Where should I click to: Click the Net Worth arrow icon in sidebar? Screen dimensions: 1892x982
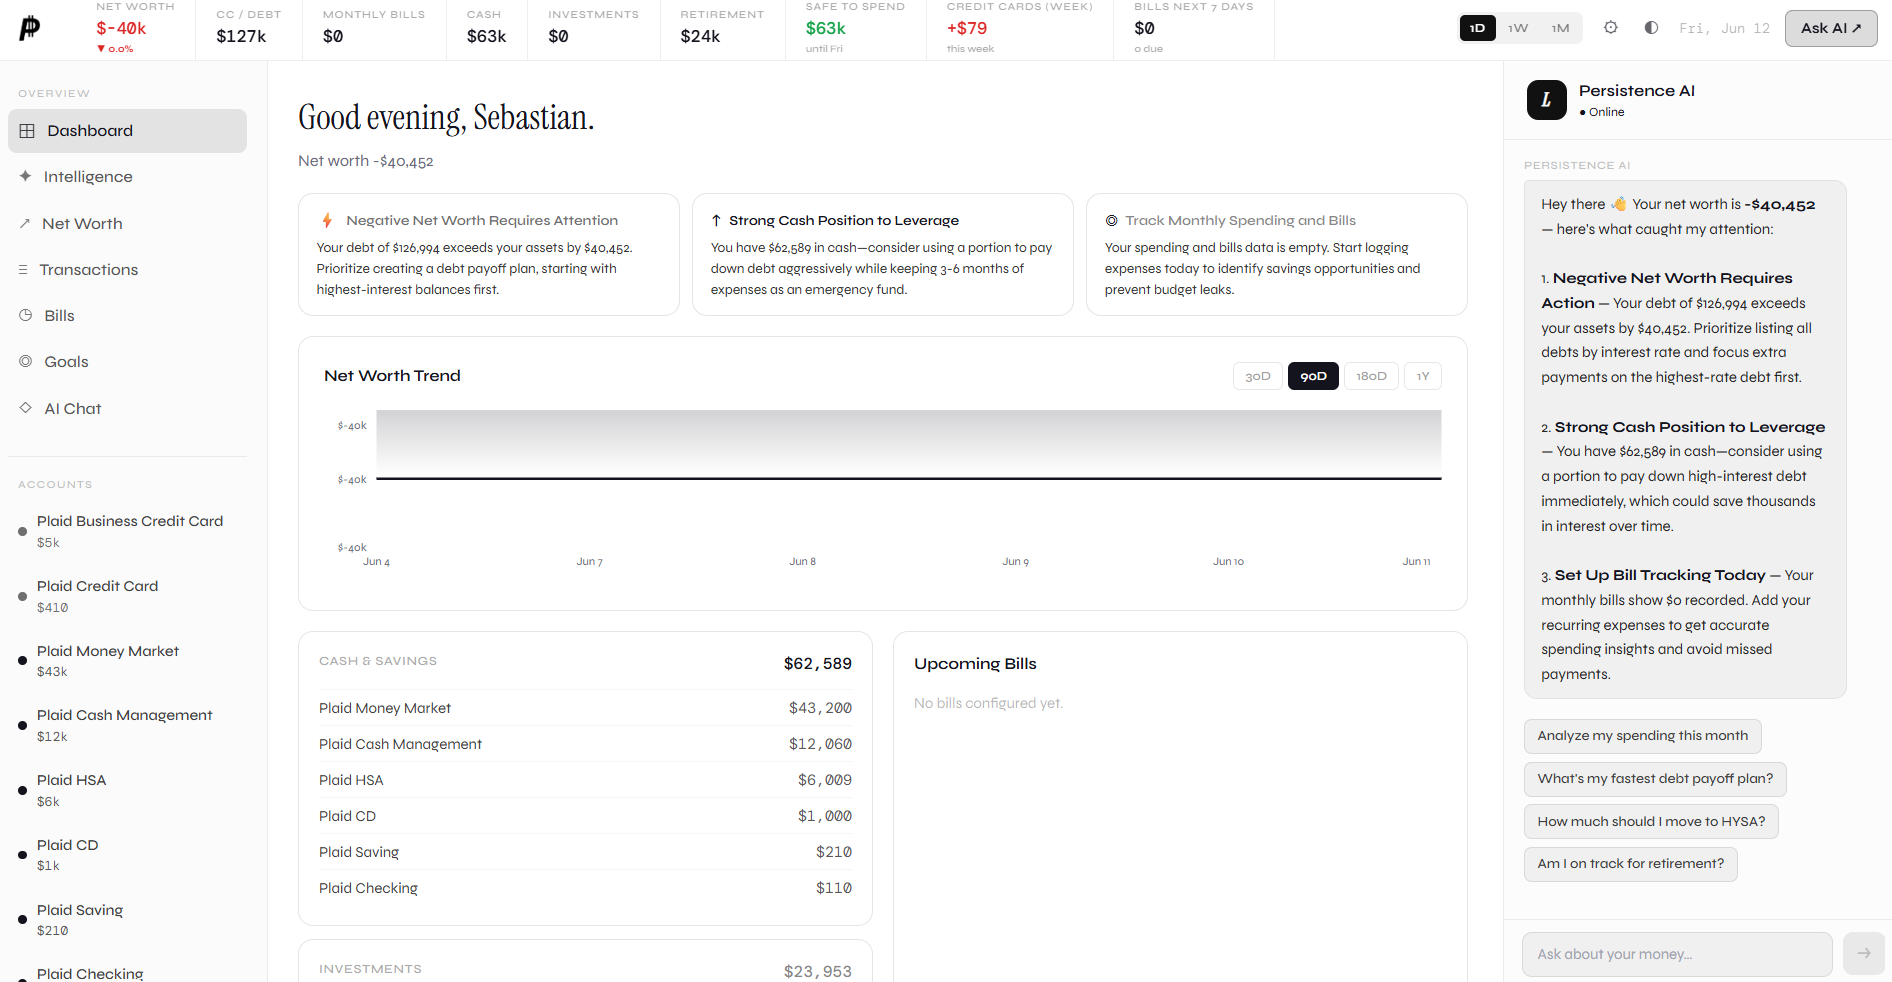tap(24, 224)
